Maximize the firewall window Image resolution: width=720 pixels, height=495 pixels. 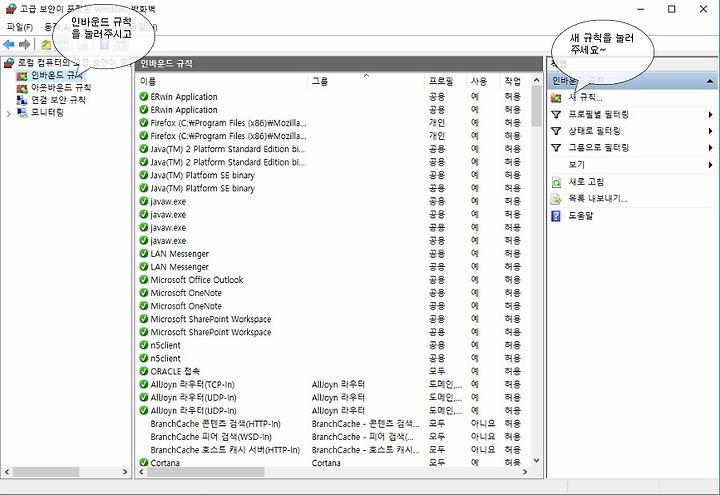672,9
